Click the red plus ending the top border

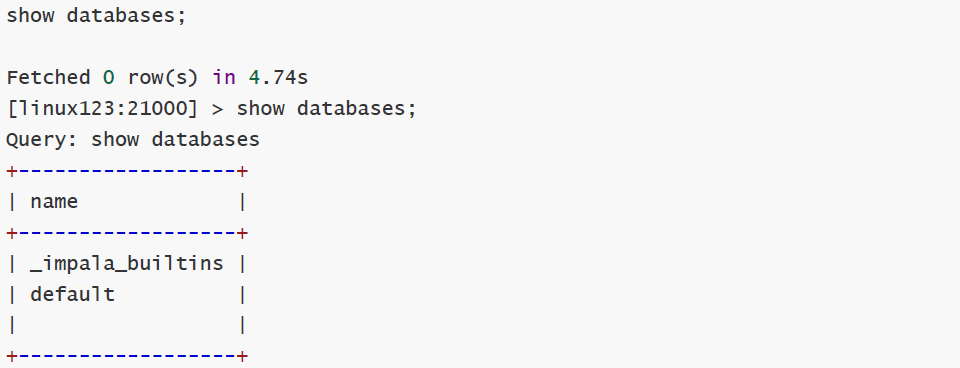tap(242, 171)
